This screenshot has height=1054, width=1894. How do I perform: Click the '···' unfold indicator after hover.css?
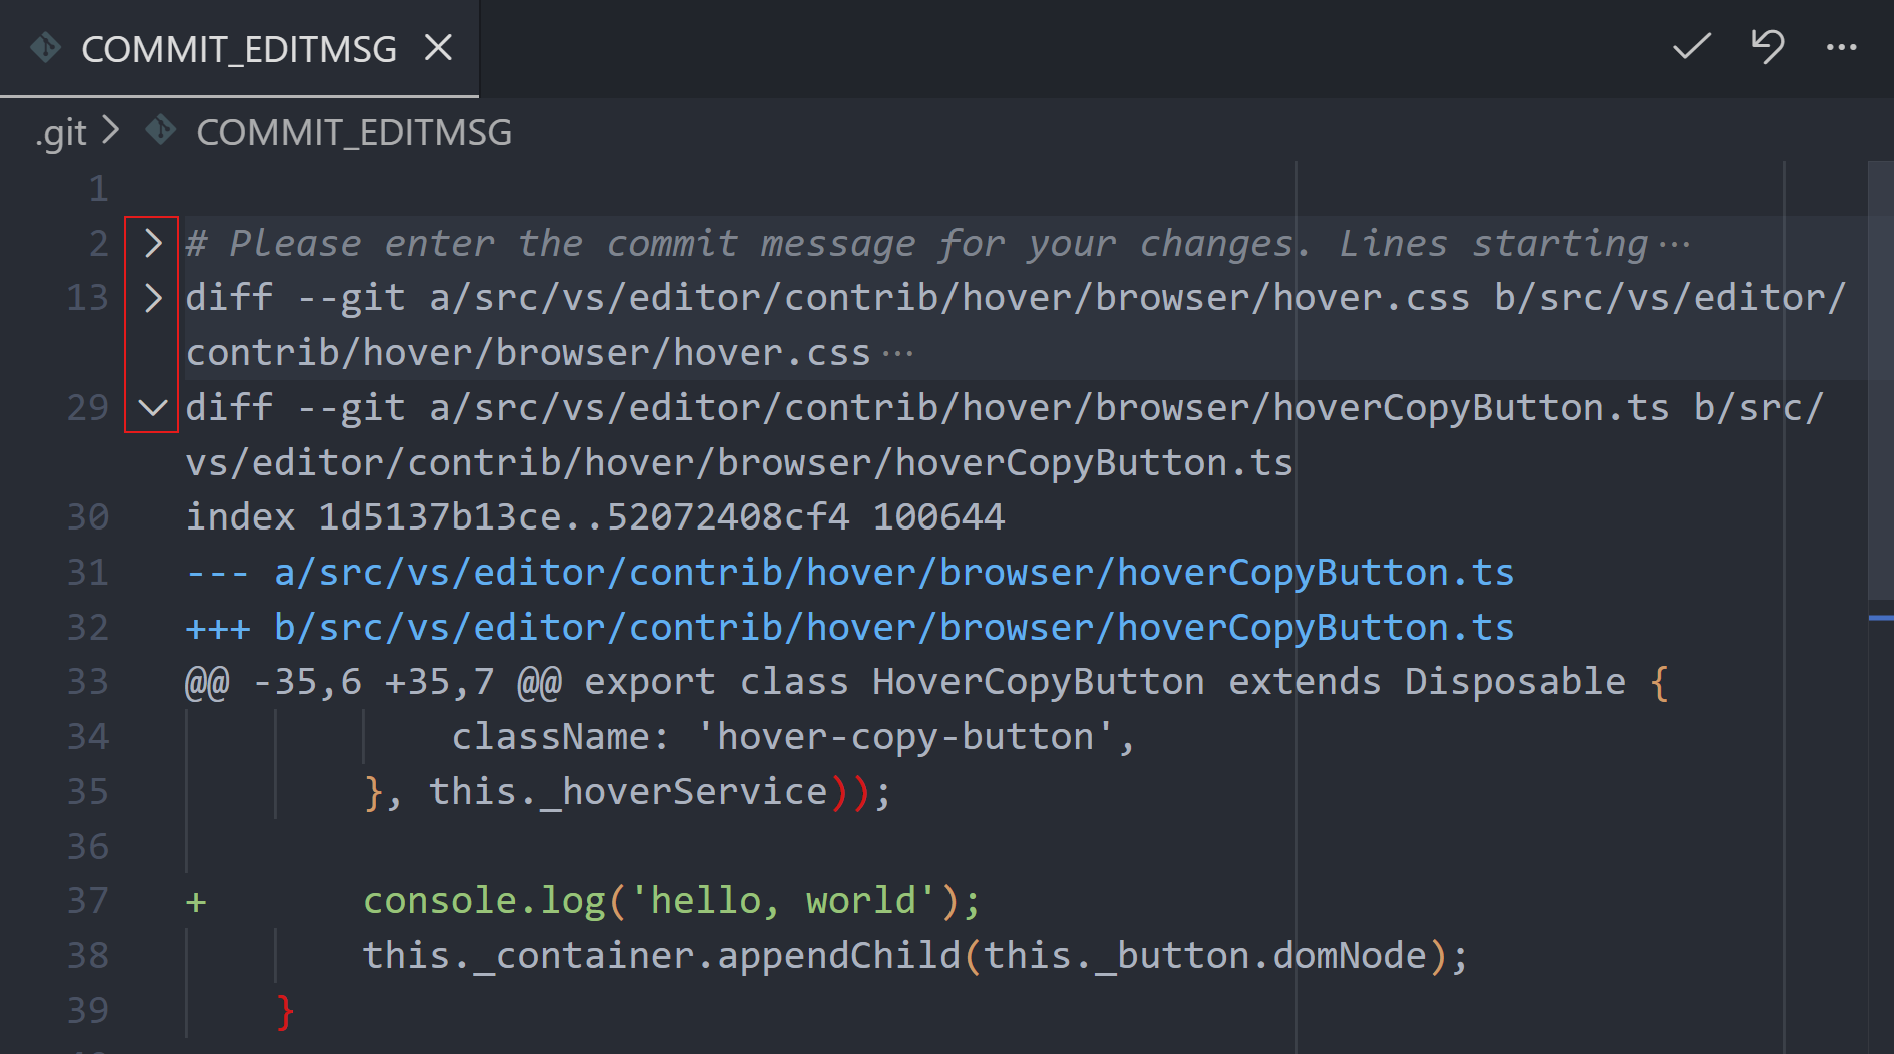[x=897, y=351]
